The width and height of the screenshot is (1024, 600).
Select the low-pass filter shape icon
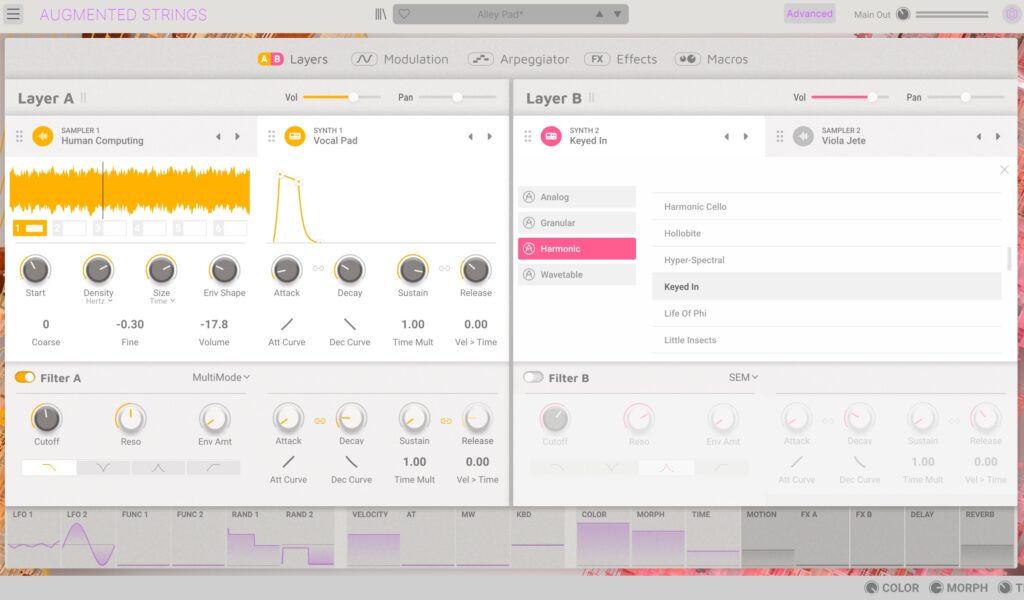(48, 467)
